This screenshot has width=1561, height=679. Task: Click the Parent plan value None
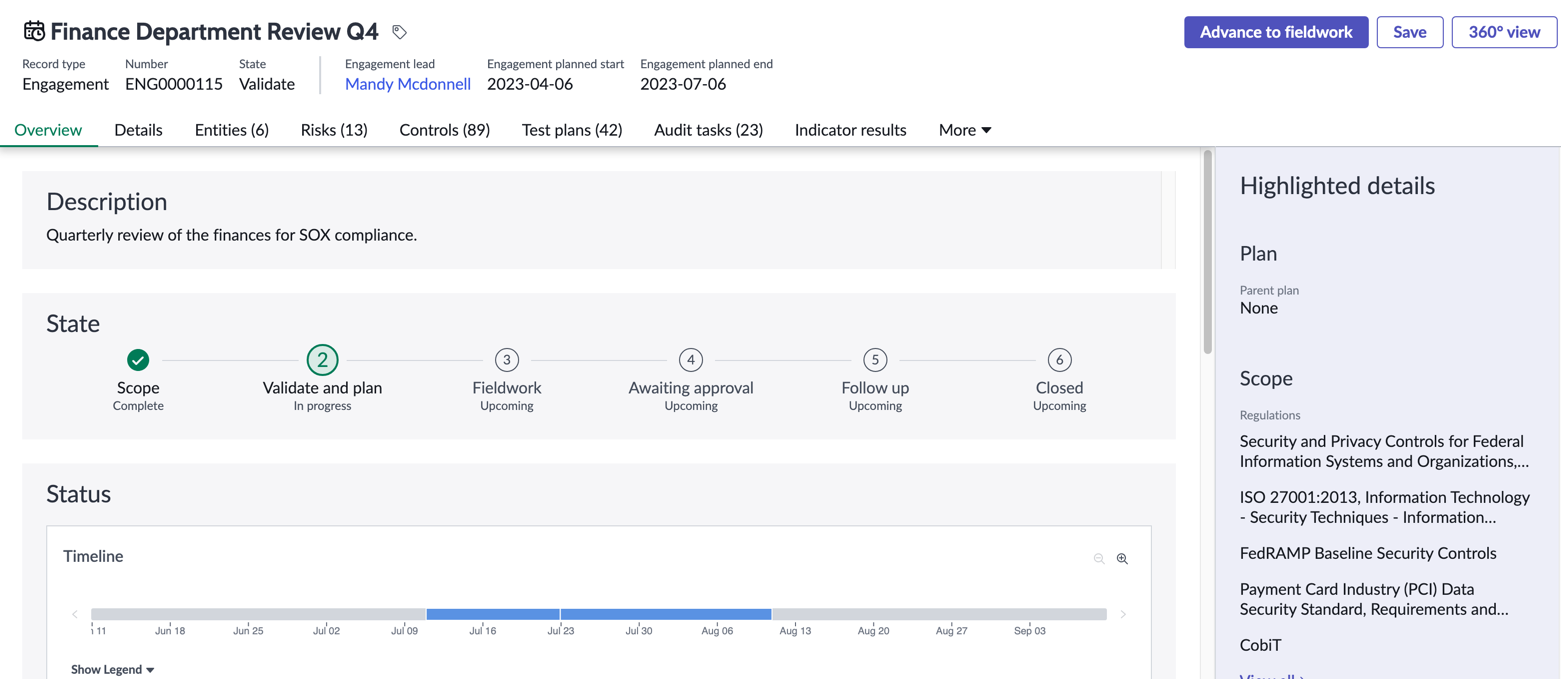pyautogui.click(x=1259, y=308)
